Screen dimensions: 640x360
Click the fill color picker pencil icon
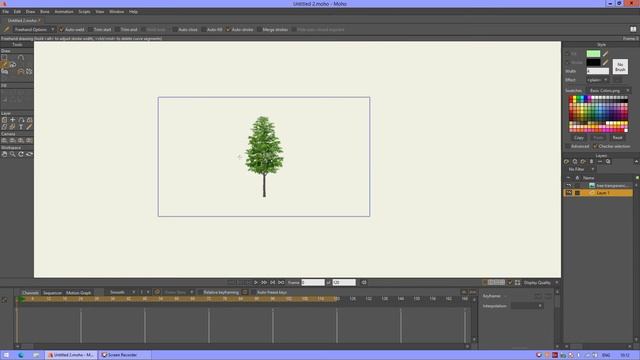pyautogui.click(x=605, y=53)
